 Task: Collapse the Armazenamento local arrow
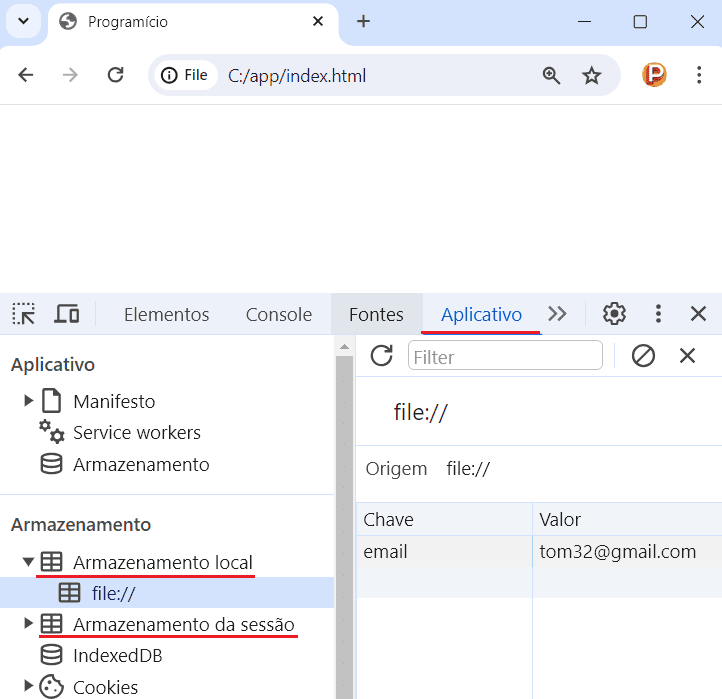tap(29, 562)
